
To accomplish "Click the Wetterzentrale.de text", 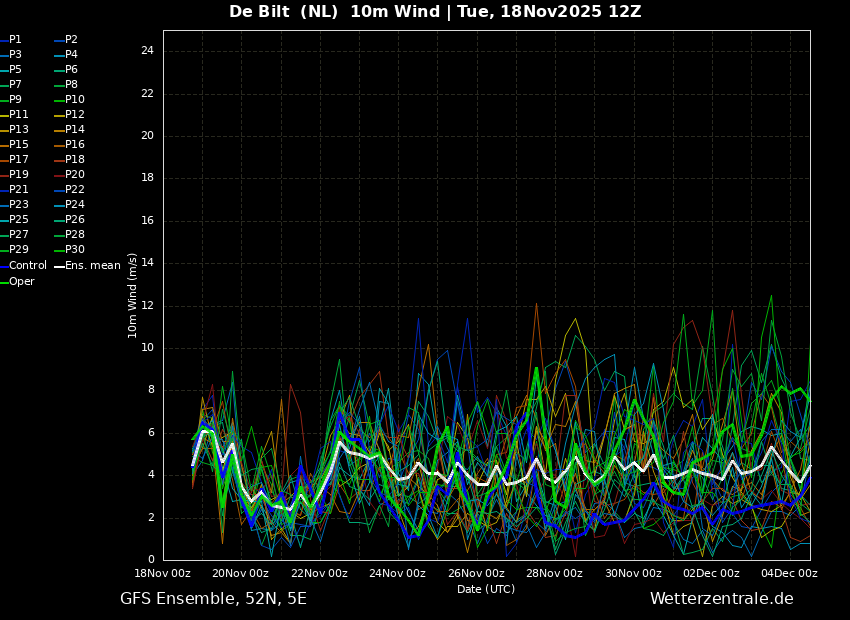I will [722, 599].
